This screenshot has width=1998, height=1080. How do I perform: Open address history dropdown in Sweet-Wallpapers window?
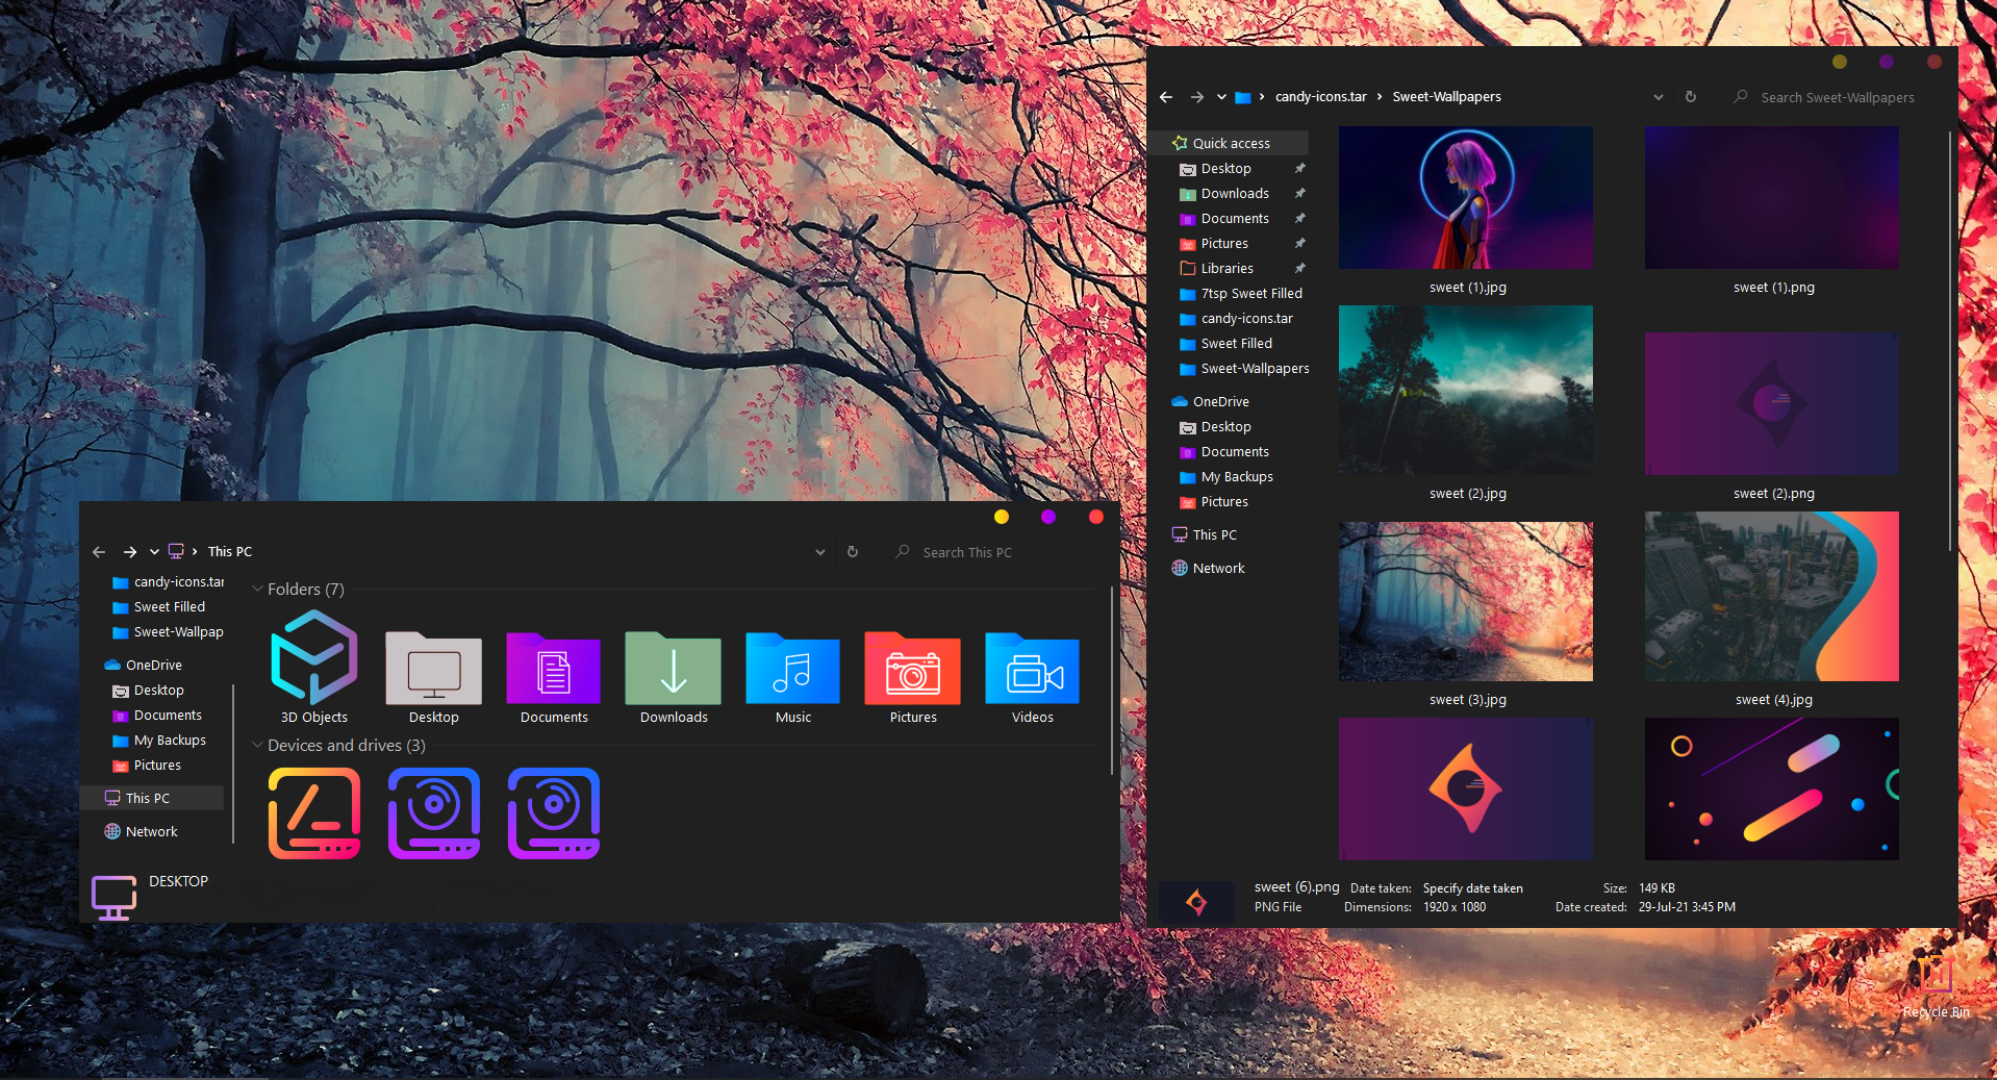1658,97
